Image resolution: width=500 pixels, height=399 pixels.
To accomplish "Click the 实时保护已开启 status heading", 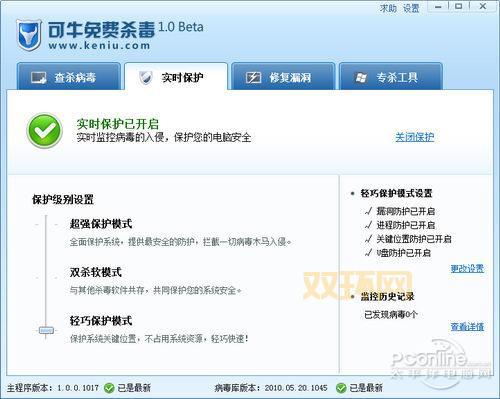I will pyautogui.click(x=118, y=124).
